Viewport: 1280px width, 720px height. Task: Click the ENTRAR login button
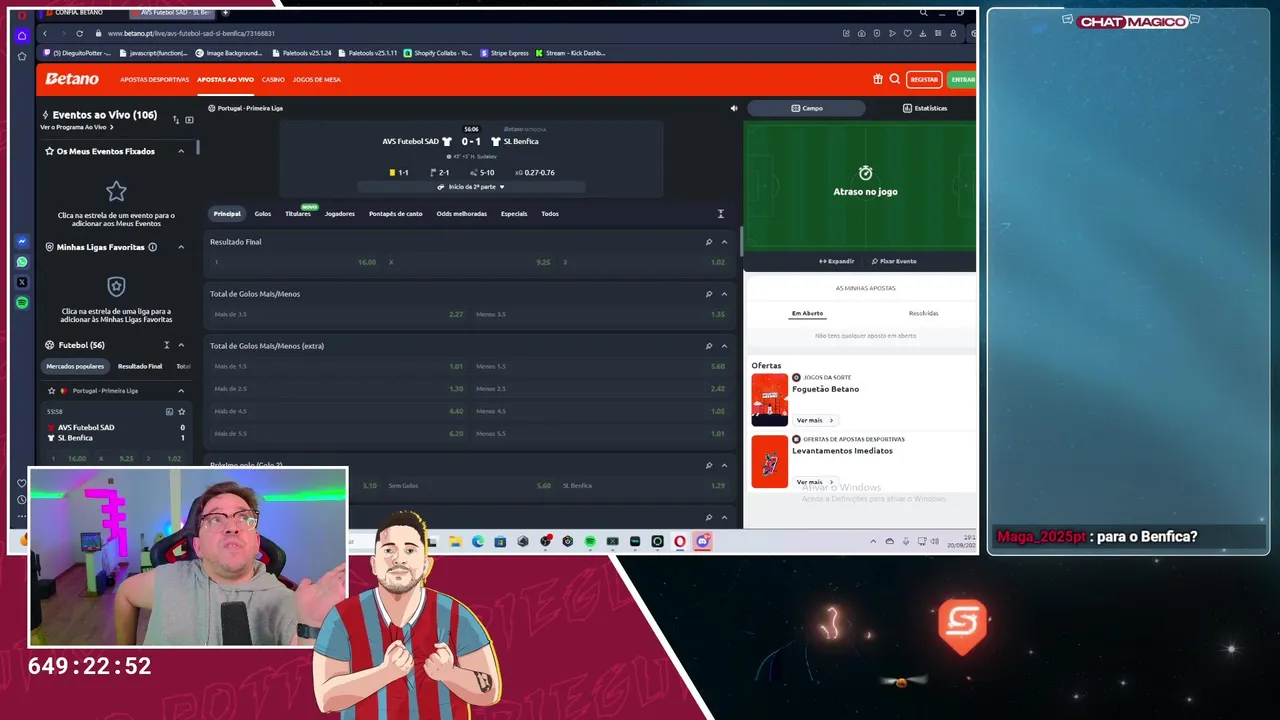point(962,79)
